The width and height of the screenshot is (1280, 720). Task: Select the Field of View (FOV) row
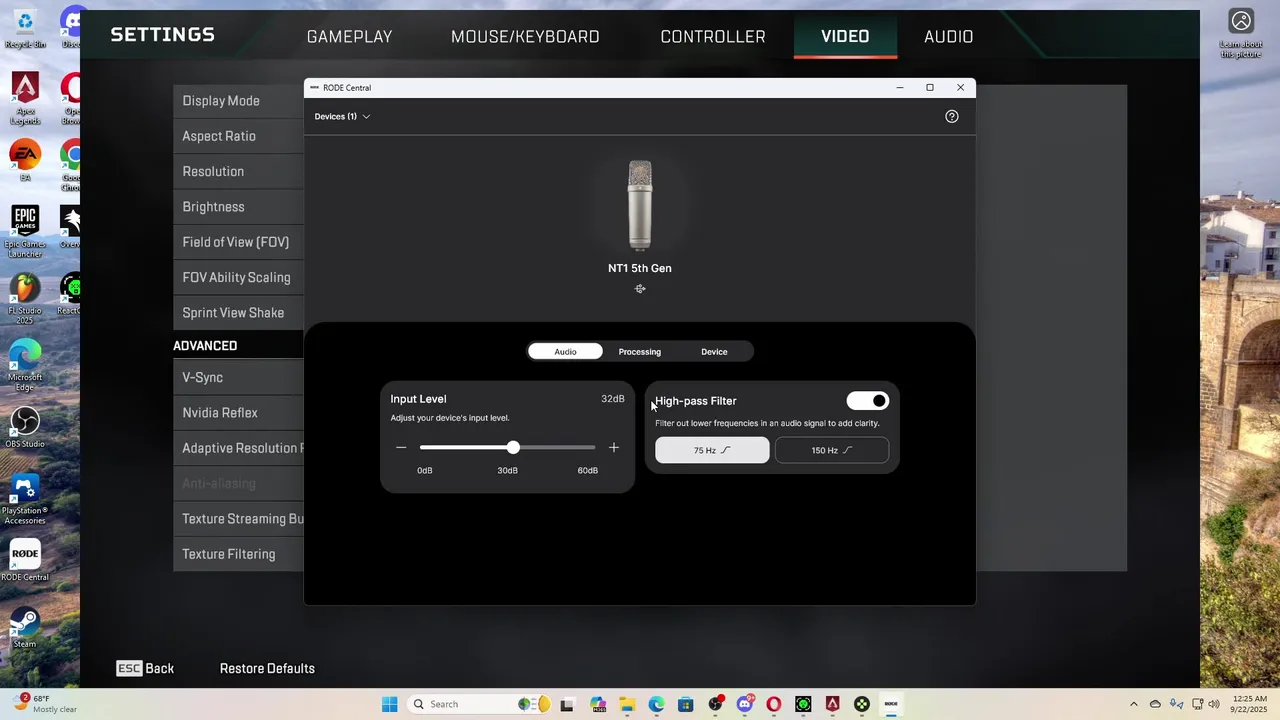(x=238, y=242)
